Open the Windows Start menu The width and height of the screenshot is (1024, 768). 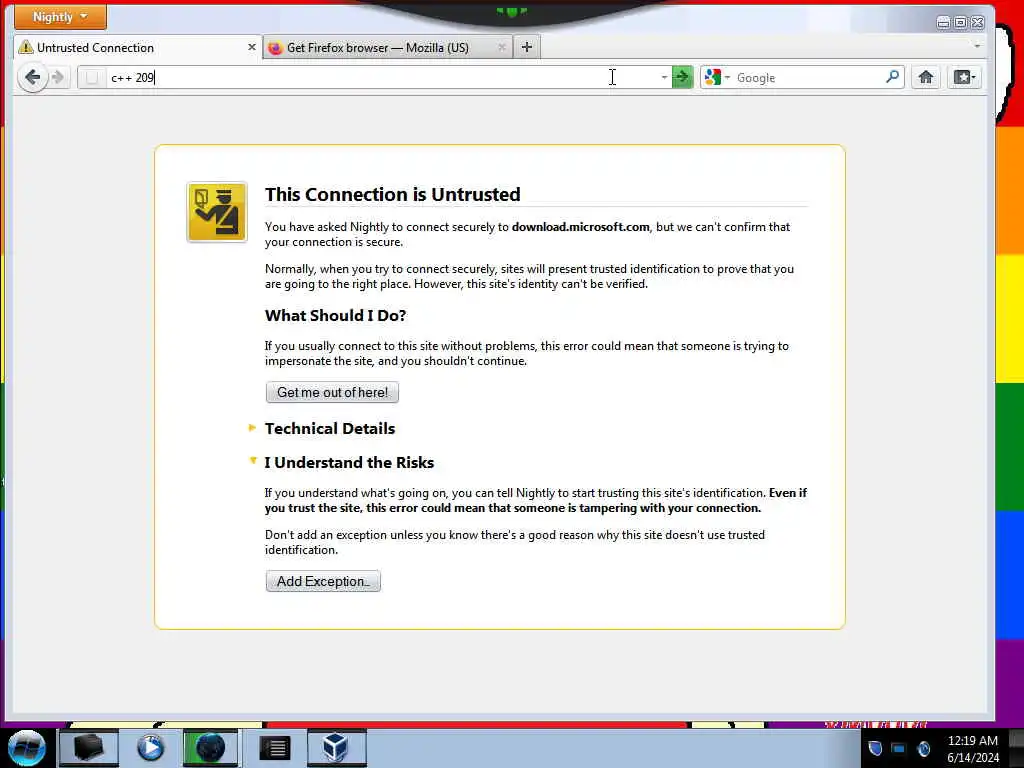point(26,748)
